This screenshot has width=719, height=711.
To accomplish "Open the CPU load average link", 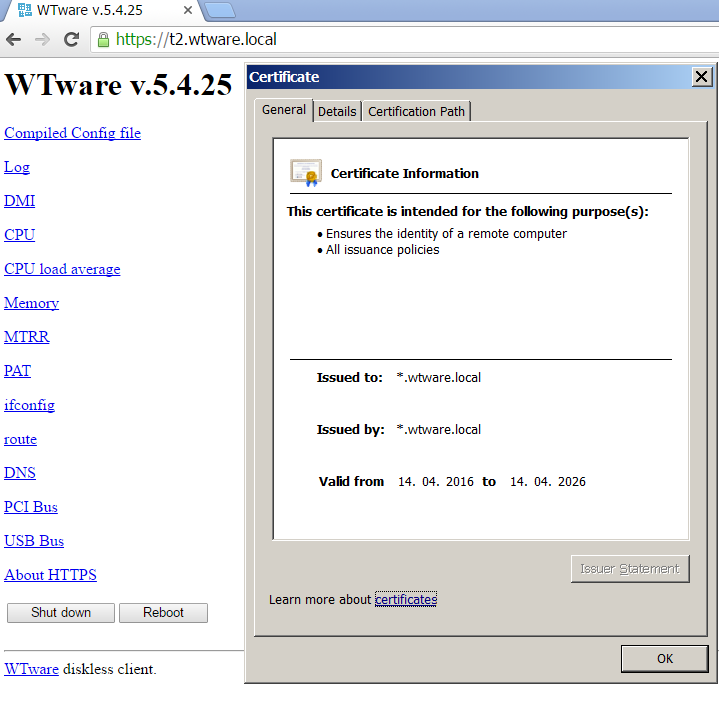I will point(62,269).
